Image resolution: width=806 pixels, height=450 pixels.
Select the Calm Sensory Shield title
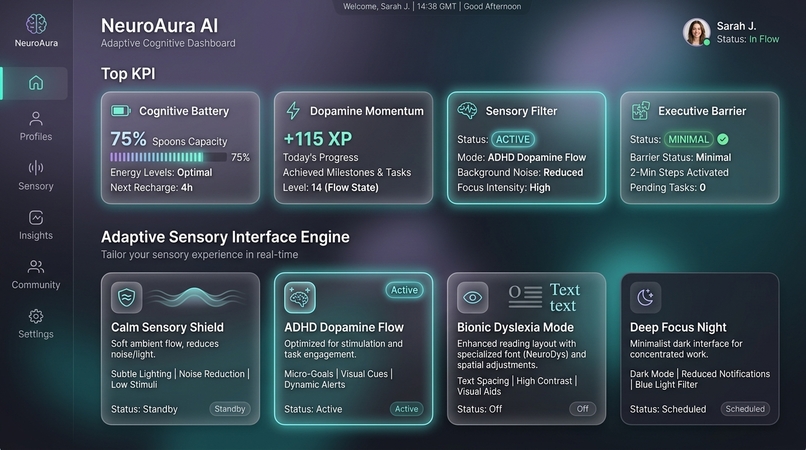pyautogui.click(x=167, y=327)
